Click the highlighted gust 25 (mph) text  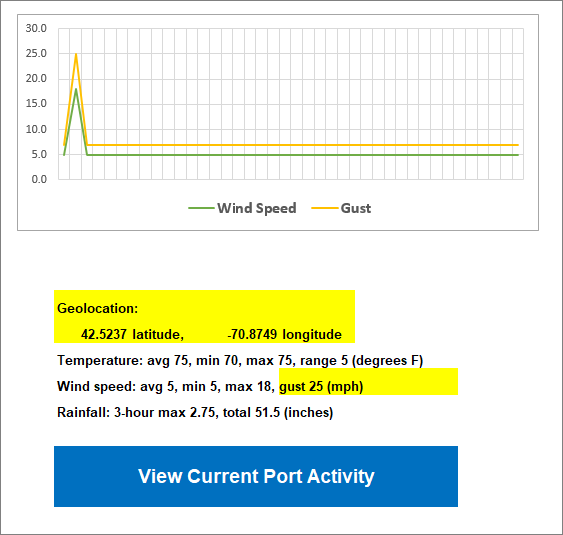point(321,386)
